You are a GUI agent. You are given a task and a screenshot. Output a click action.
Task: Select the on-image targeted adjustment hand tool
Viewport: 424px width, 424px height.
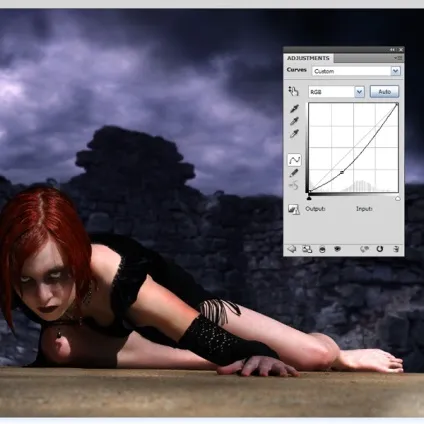pyautogui.click(x=293, y=91)
